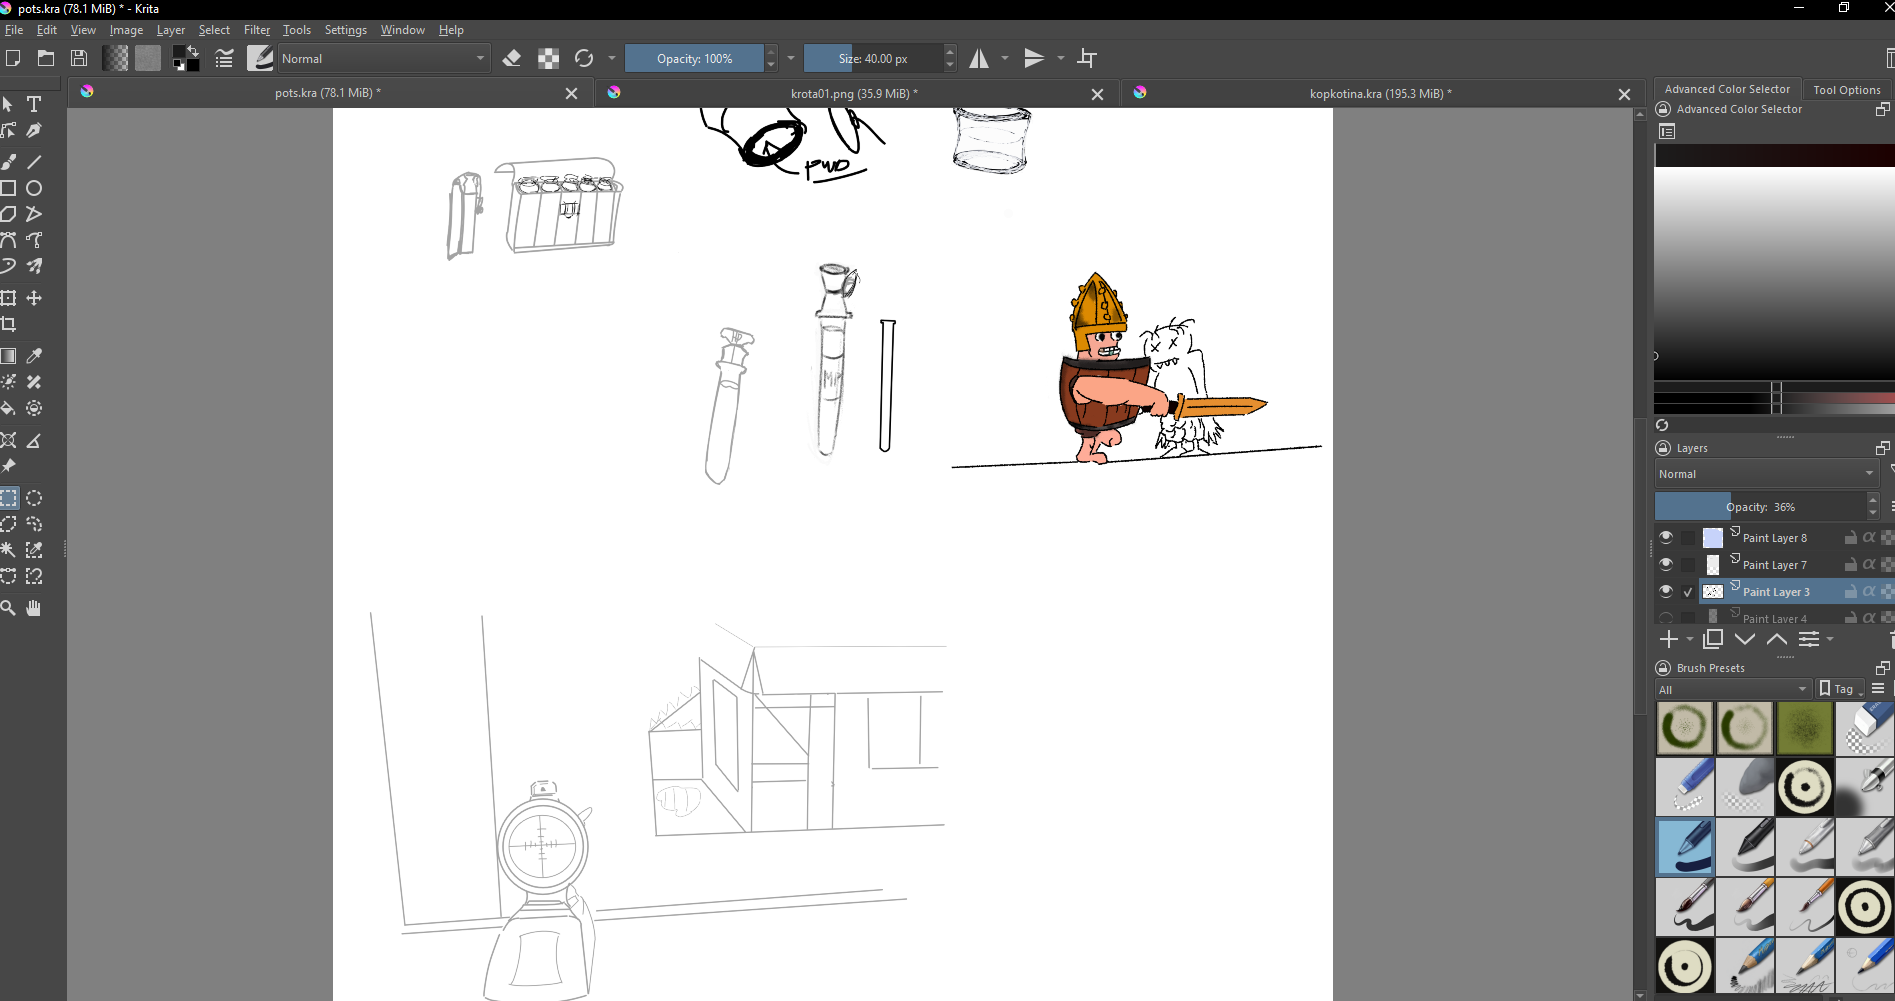Save the document using toolbar icon
This screenshot has width=1895, height=1001.
79,58
